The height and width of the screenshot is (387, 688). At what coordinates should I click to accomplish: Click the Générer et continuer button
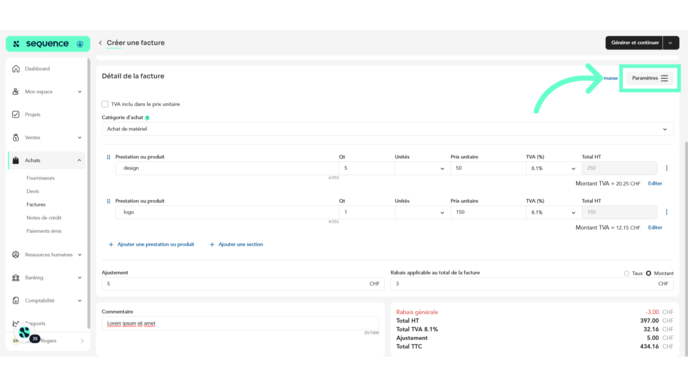point(634,43)
